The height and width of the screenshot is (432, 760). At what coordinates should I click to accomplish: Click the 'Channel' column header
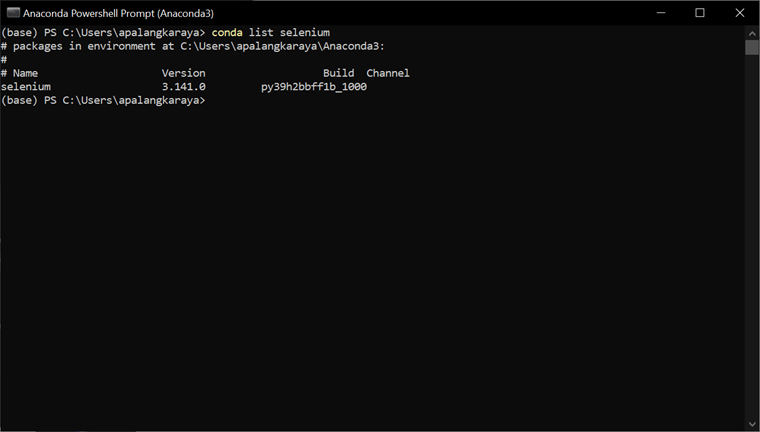388,73
